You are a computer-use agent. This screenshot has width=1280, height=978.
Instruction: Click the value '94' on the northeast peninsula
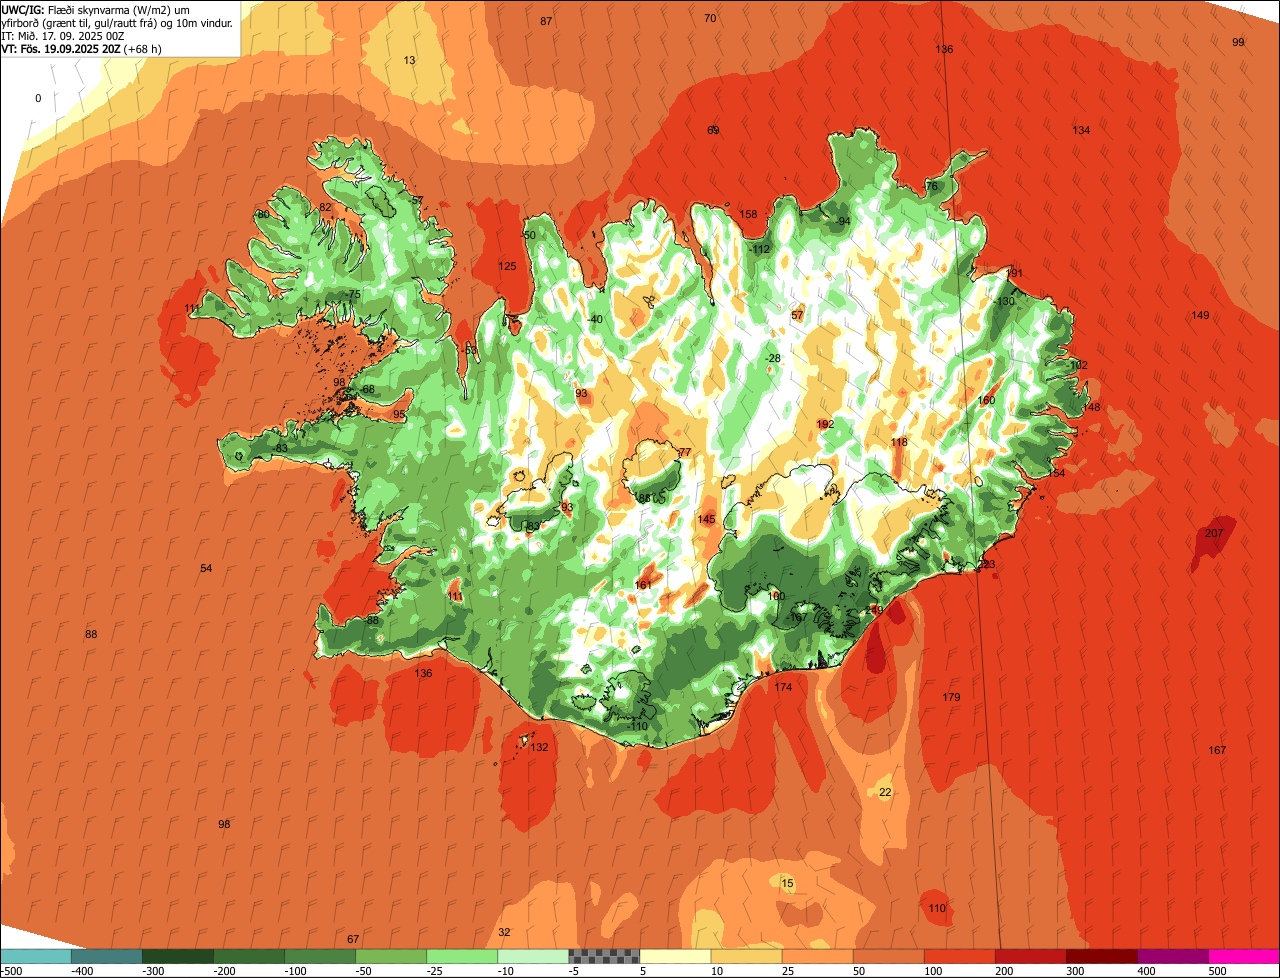(844, 221)
